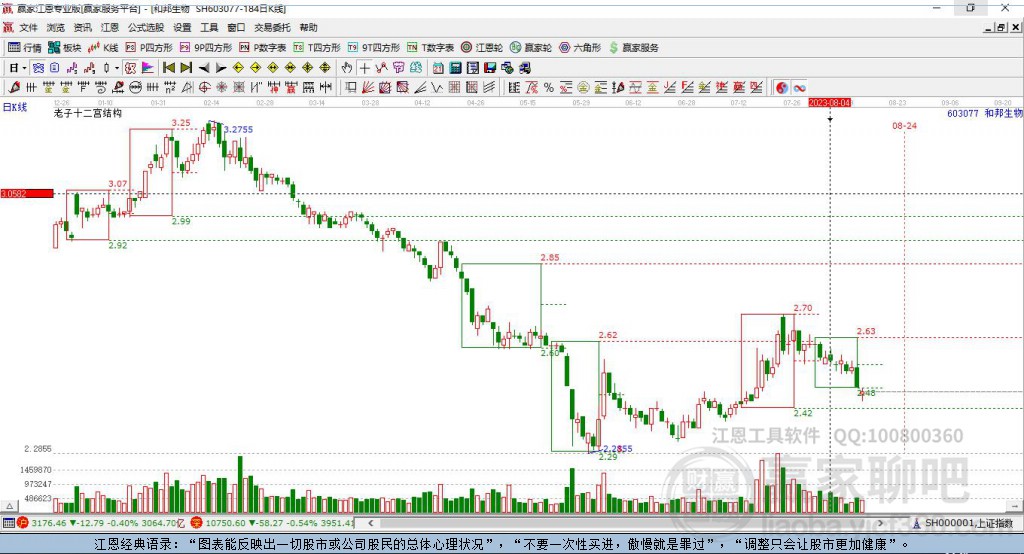Open the 江恩轮 Gann wheel
The width and height of the screenshot is (1024, 554).
point(482,48)
